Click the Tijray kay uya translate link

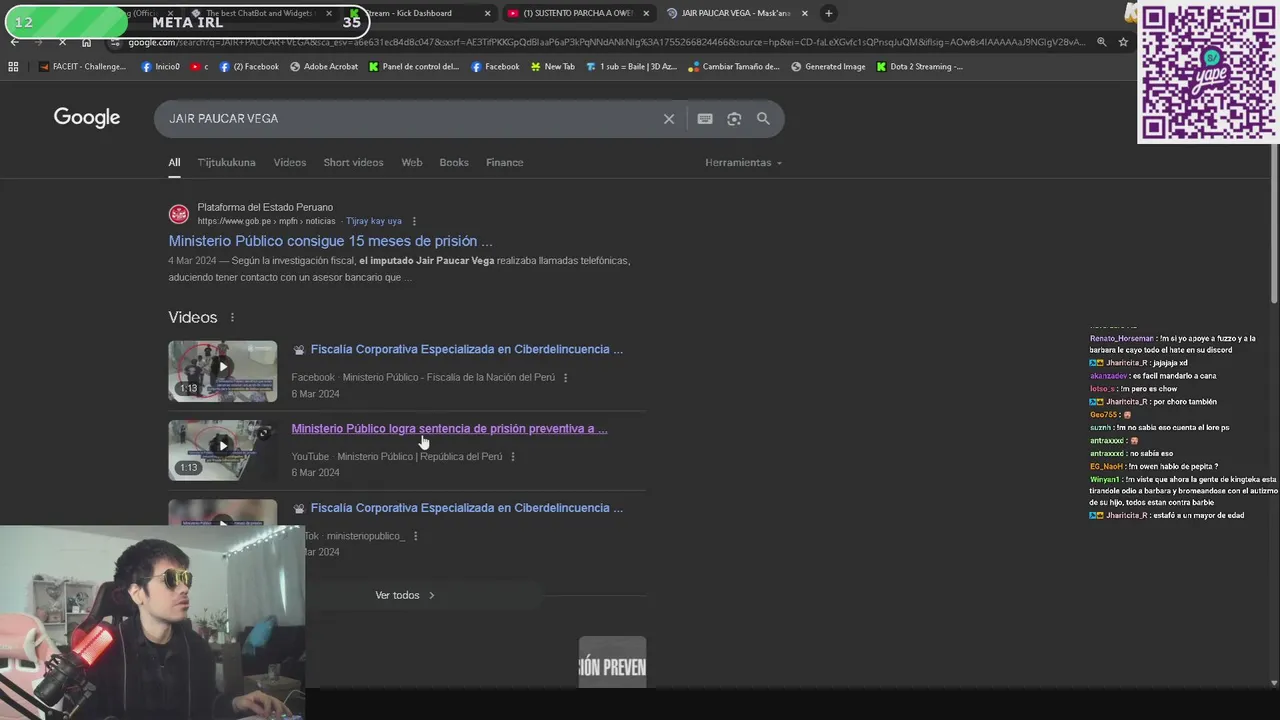click(374, 221)
